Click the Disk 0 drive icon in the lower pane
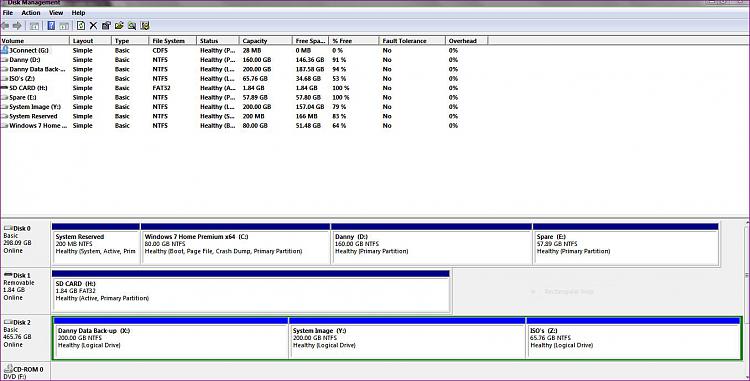This screenshot has height=381, width=750. pyautogui.click(x=8, y=229)
